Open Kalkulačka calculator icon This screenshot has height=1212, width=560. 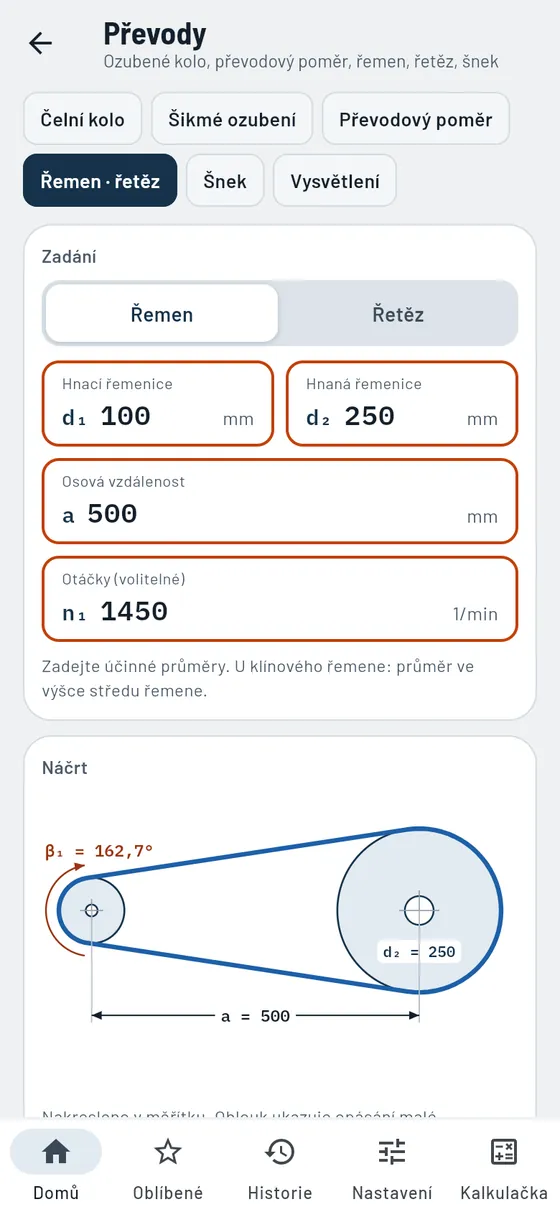504,1152
